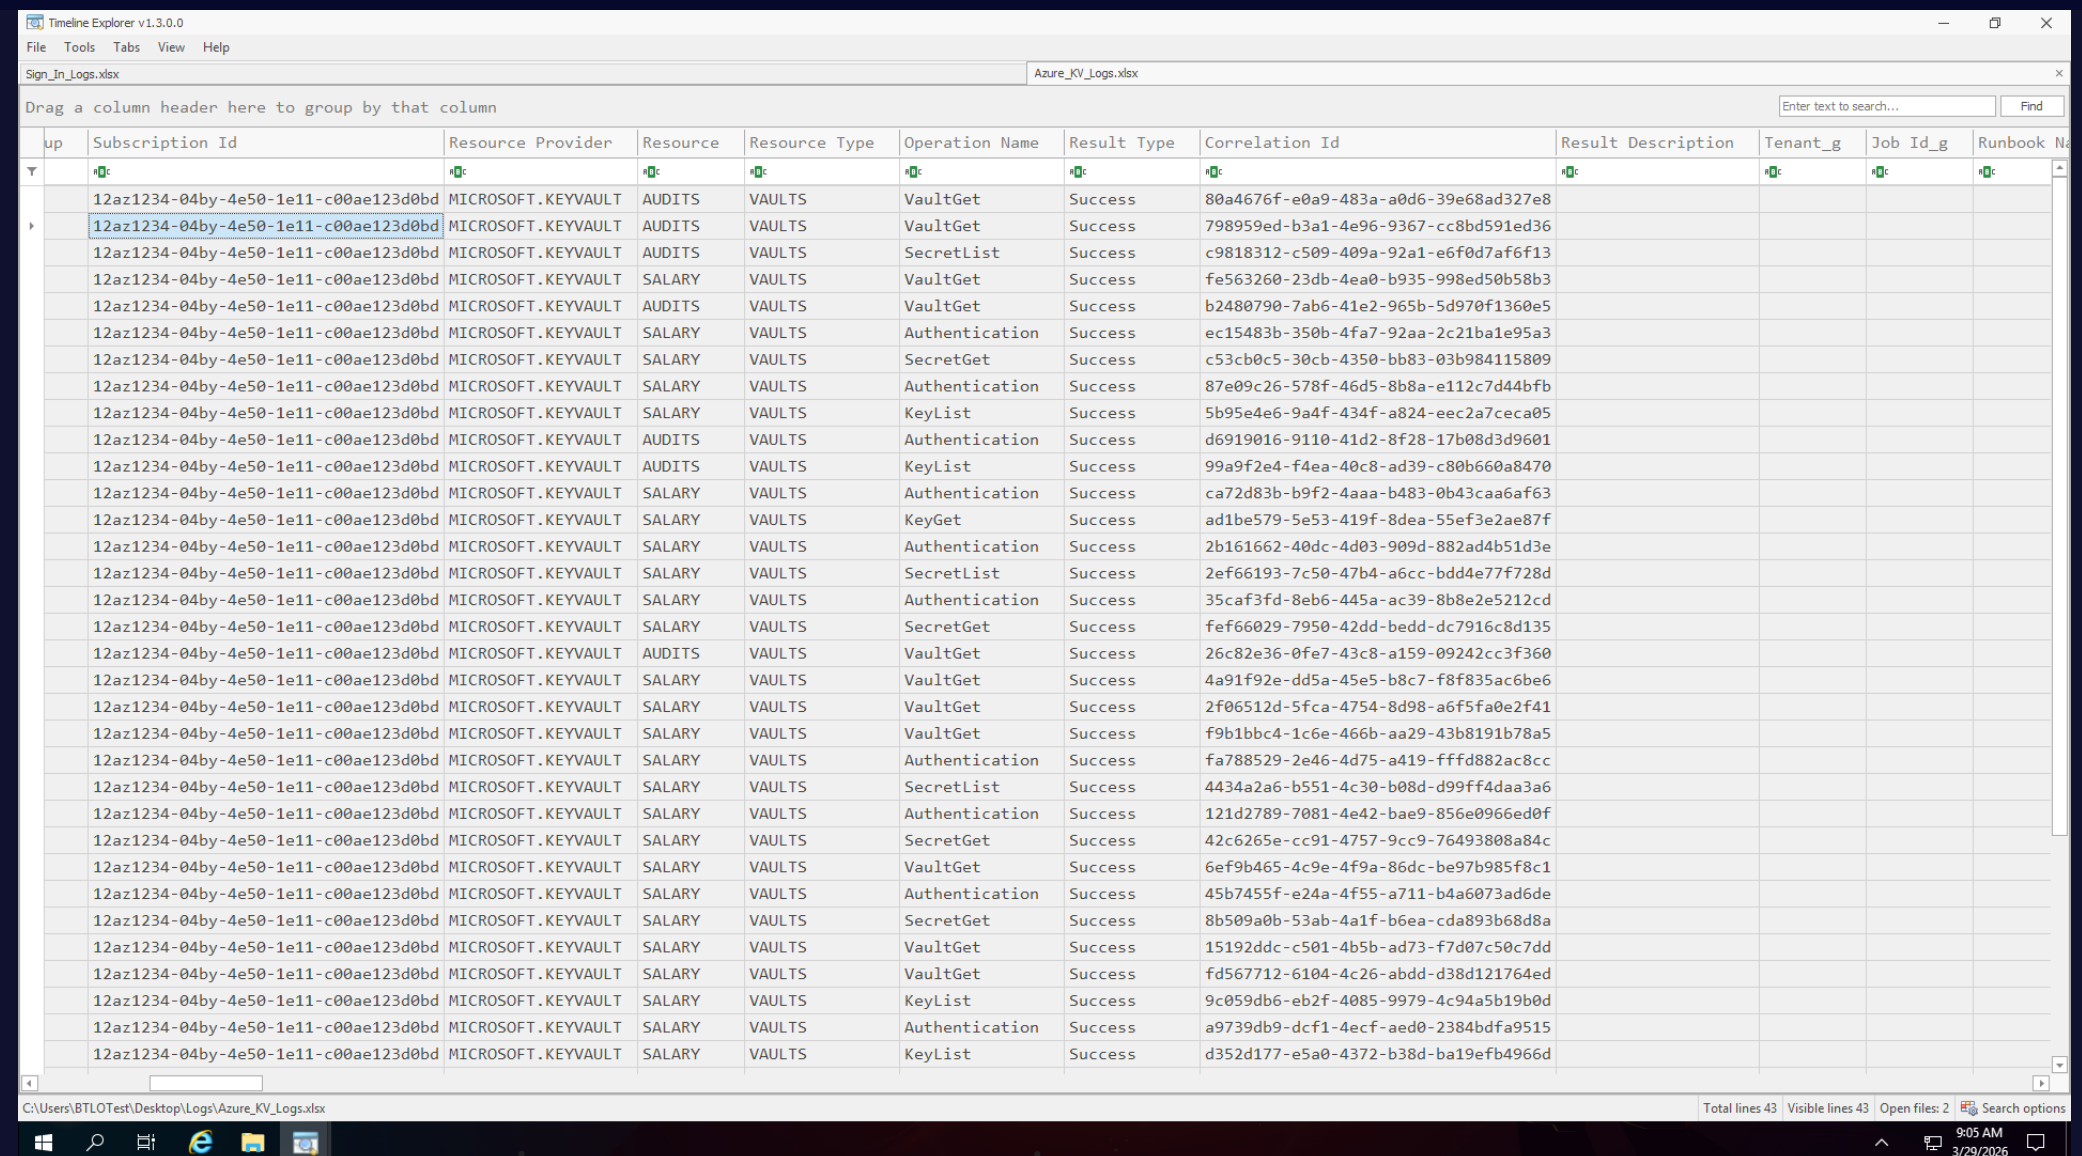
Task: Sort by the Result Type column header
Action: (1121, 143)
